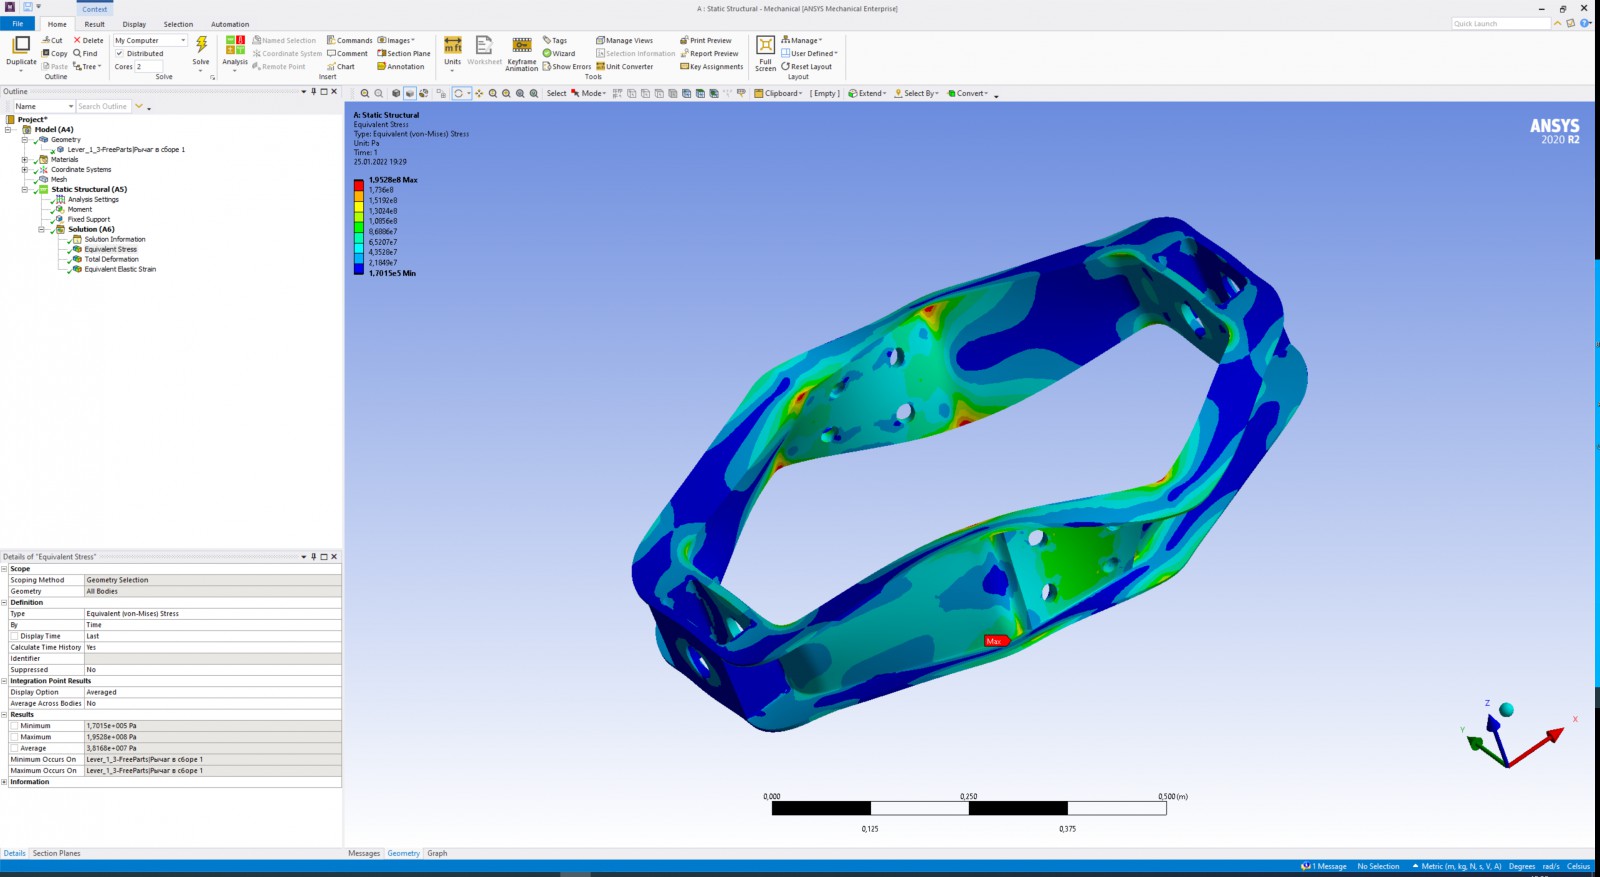Open the Analysis icon in ribbon
This screenshot has width=1600, height=877.
point(235,45)
